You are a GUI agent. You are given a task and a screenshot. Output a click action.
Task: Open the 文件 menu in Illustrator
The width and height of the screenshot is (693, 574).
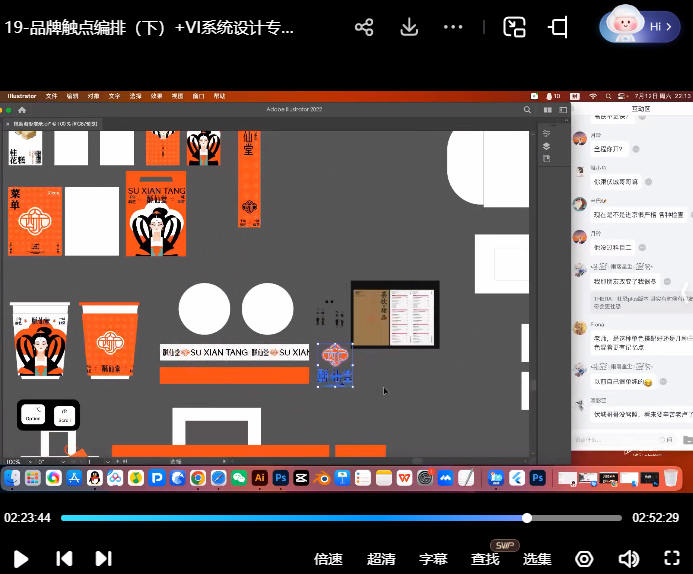click(x=52, y=96)
